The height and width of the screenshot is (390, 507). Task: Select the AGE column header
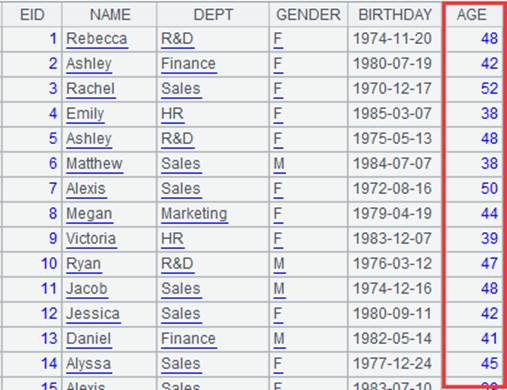[x=472, y=15]
